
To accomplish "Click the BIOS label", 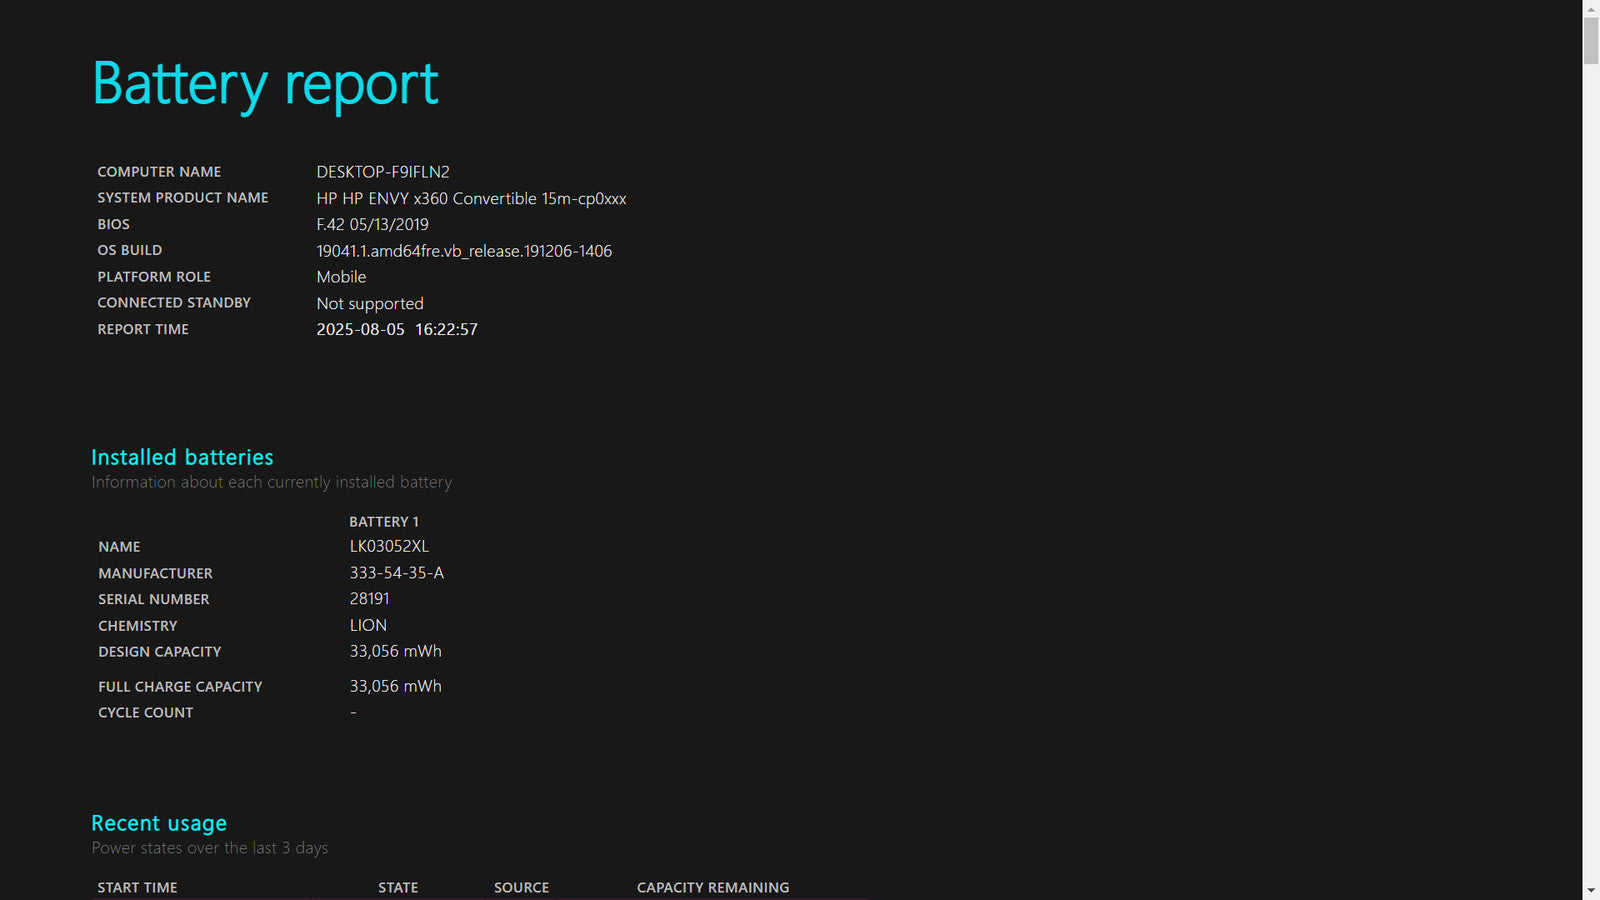I will [113, 224].
